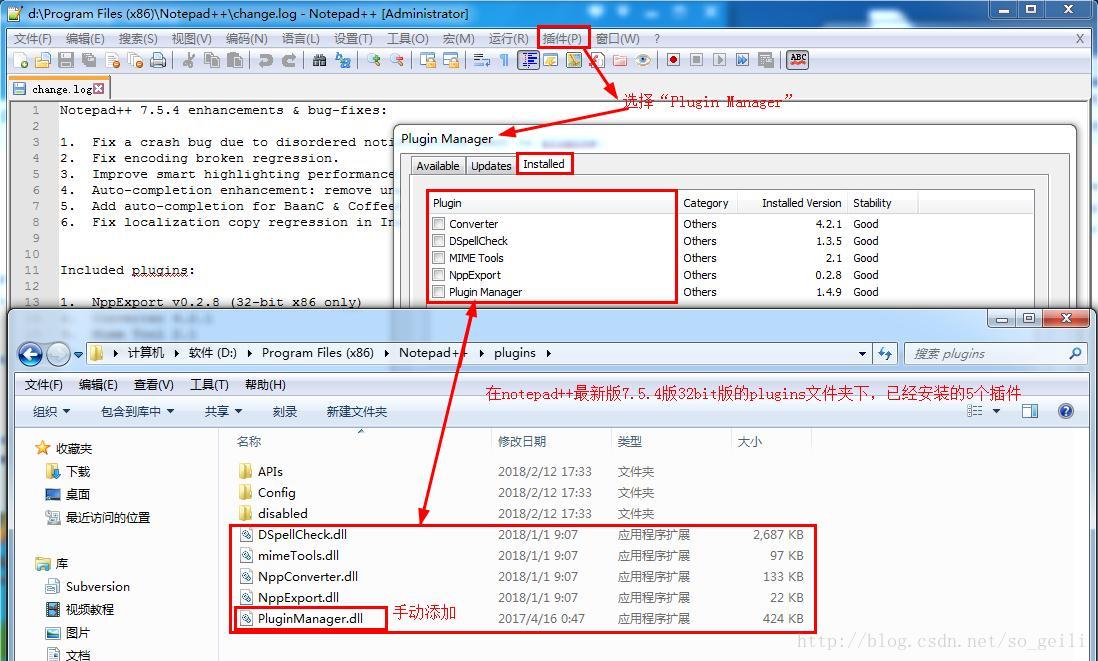This screenshot has height=661, width=1098.
Task: Toggle the Explorer preview pane icon
Action: [x=1029, y=411]
